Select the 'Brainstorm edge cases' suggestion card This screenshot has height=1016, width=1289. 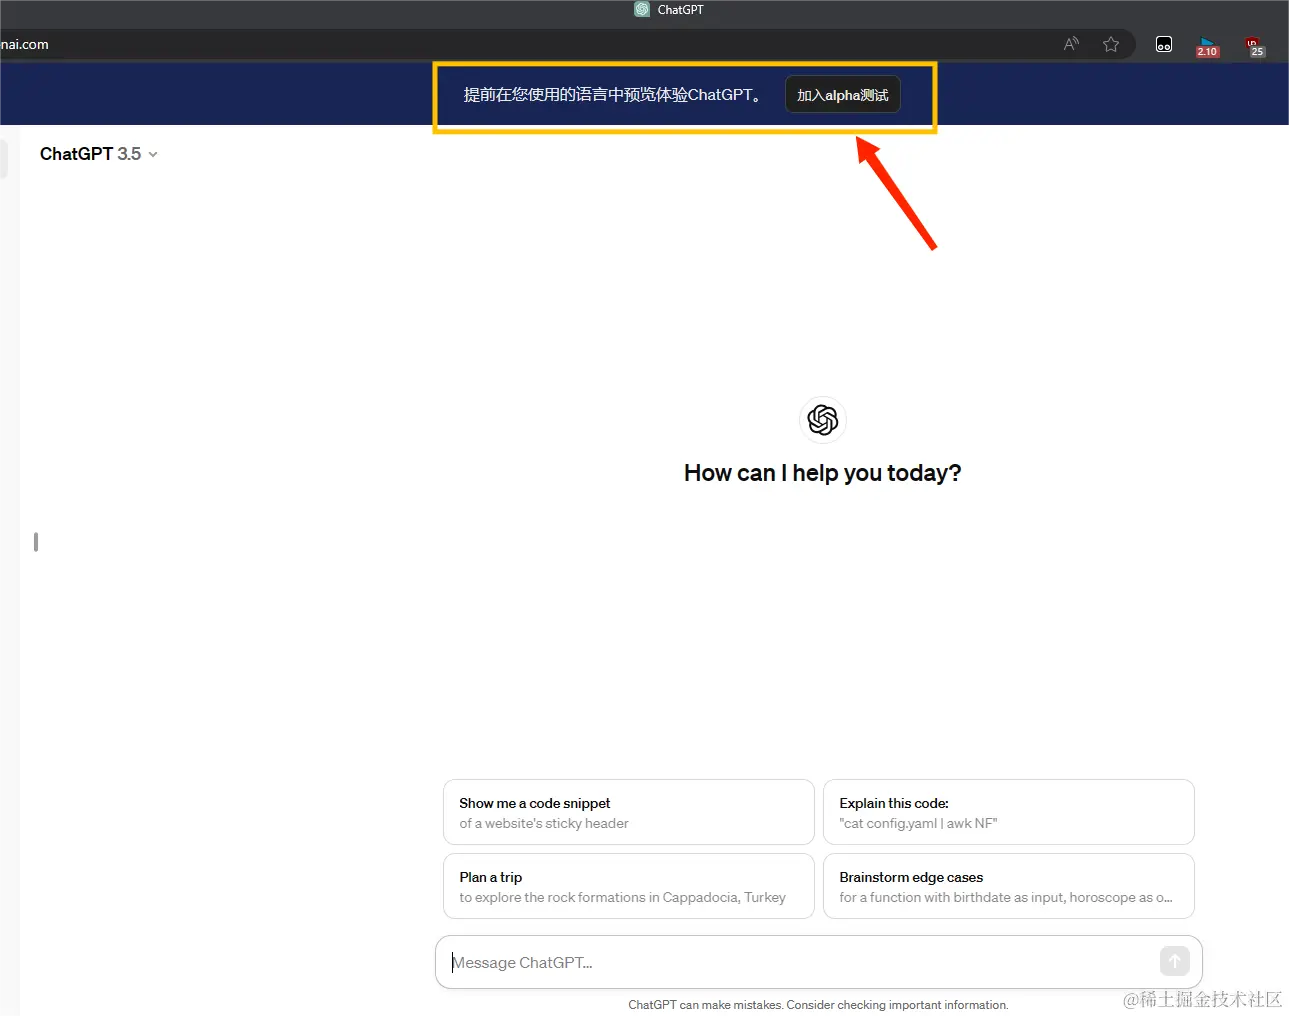(x=1009, y=886)
